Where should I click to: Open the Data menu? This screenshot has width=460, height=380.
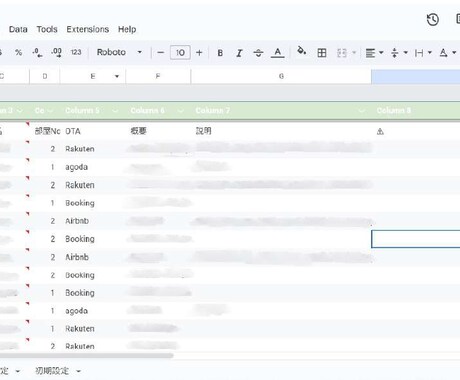point(18,29)
